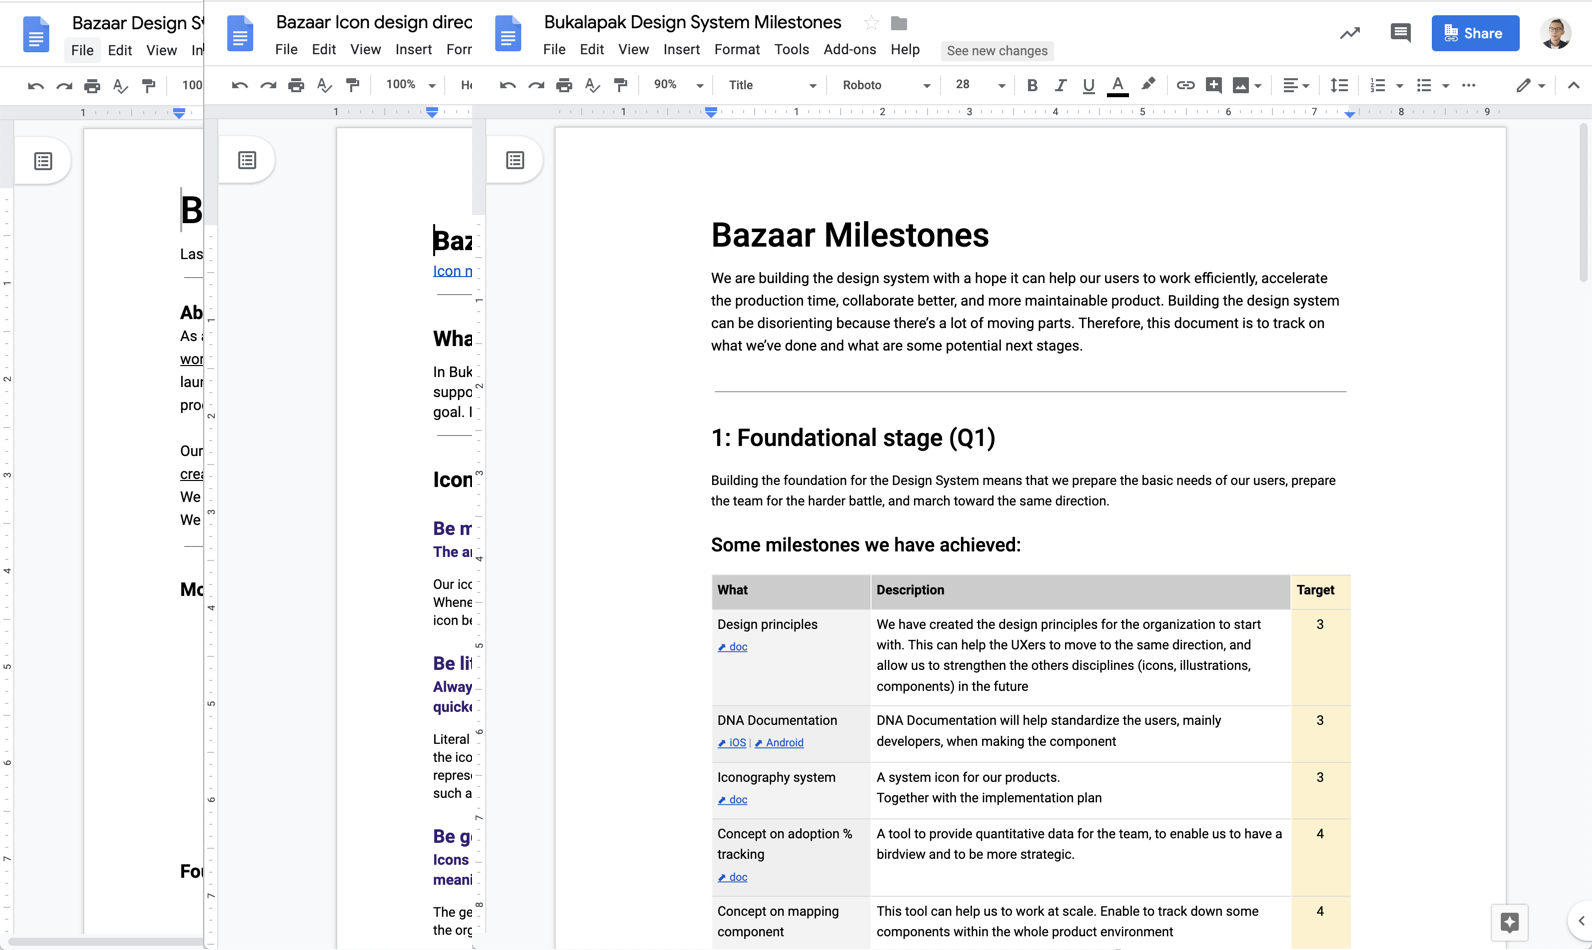Expand the bulleted list options arrow
The width and height of the screenshot is (1592, 950).
tap(1445, 86)
